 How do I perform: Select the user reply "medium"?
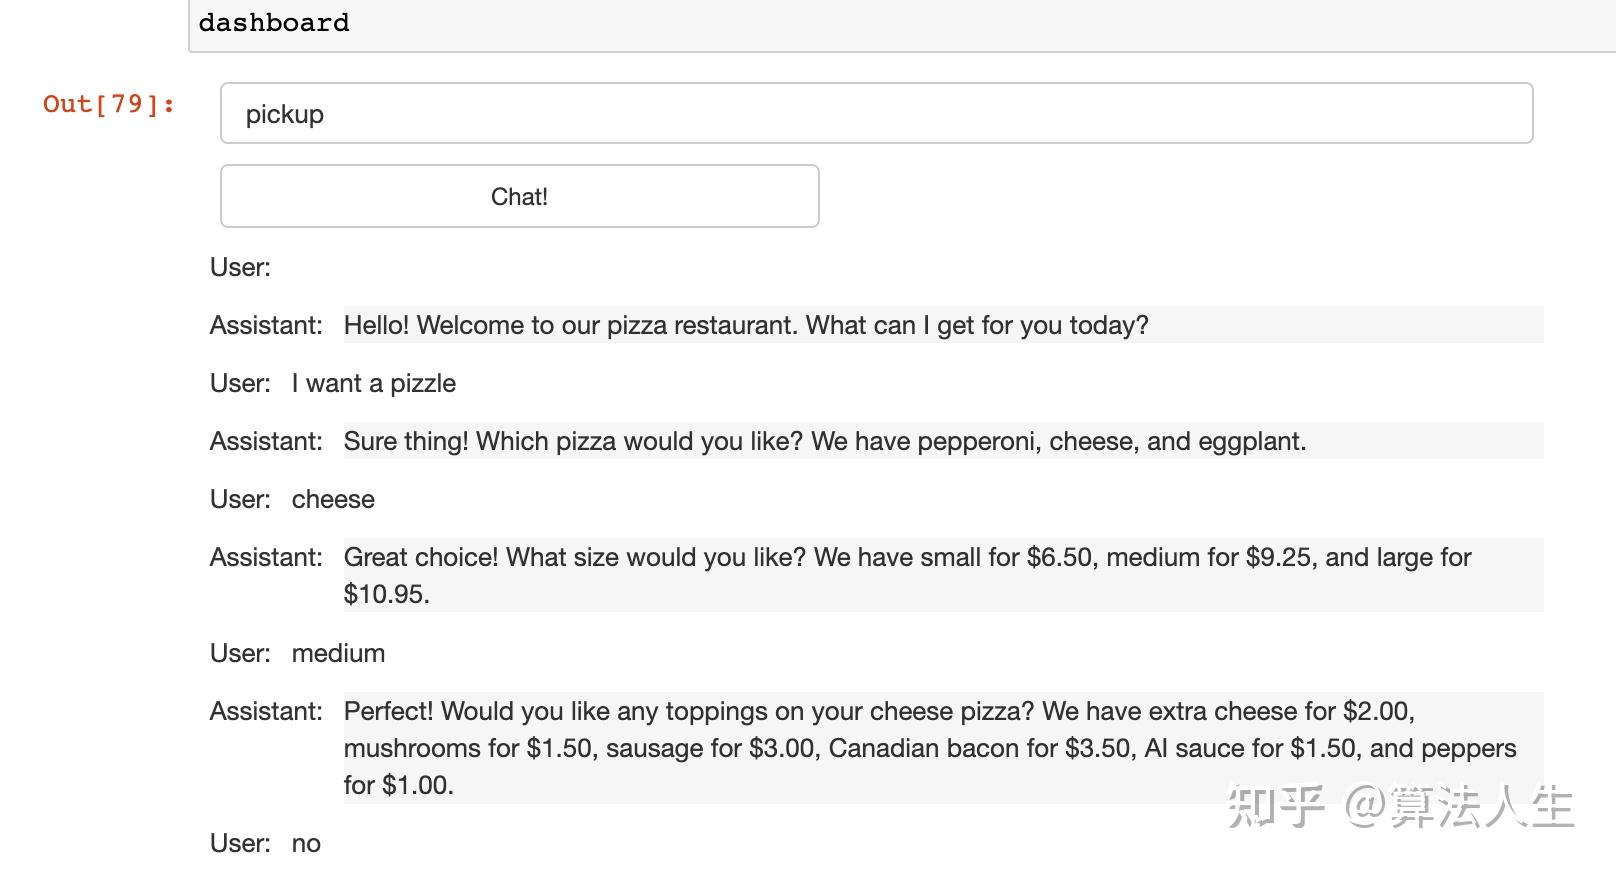338,653
